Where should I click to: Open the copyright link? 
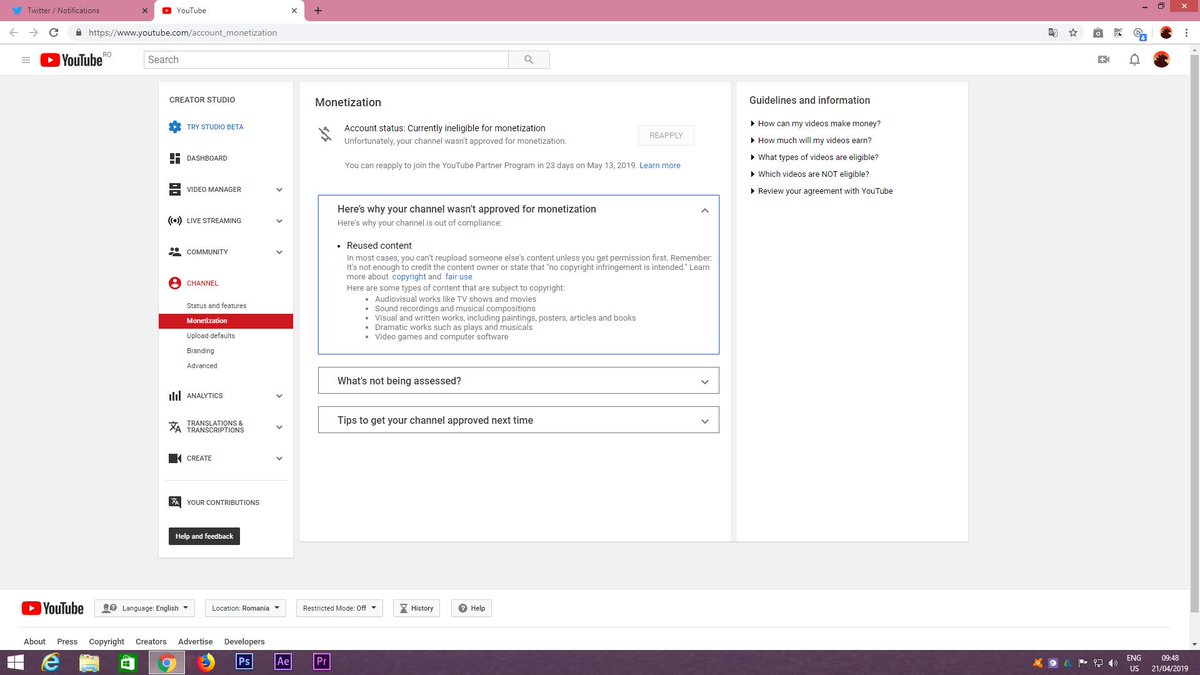click(x=409, y=277)
